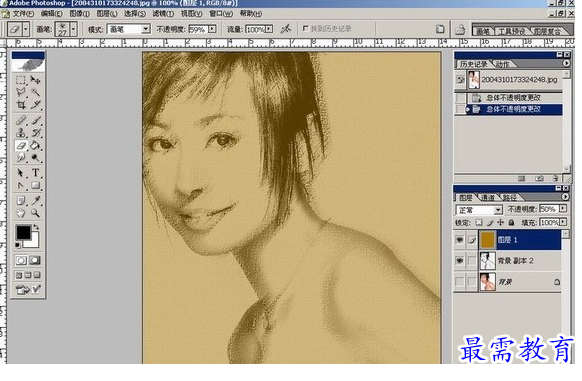Select the Paint Bucket tool
582x381 pixels.
(x=35, y=145)
